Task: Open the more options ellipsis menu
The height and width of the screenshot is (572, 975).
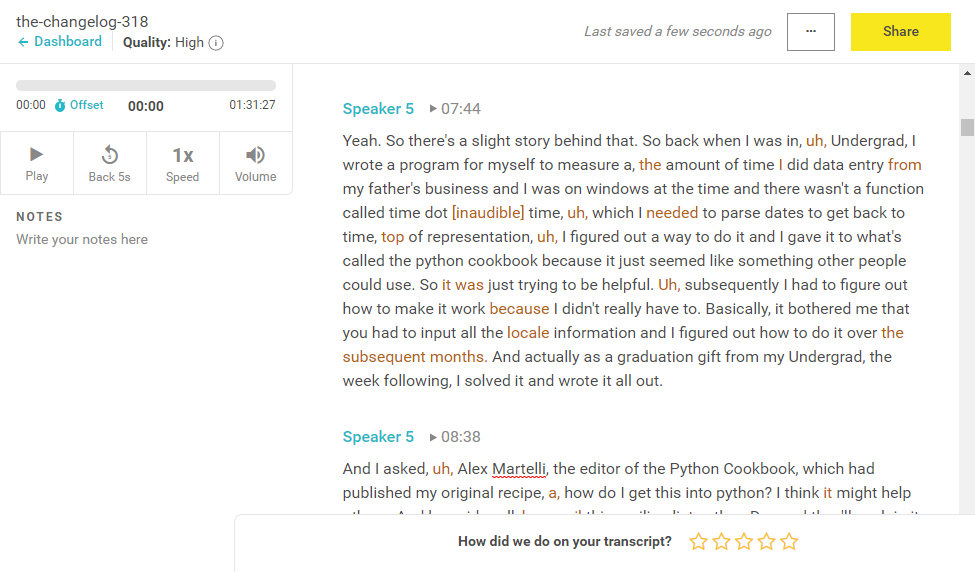Action: pos(811,32)
